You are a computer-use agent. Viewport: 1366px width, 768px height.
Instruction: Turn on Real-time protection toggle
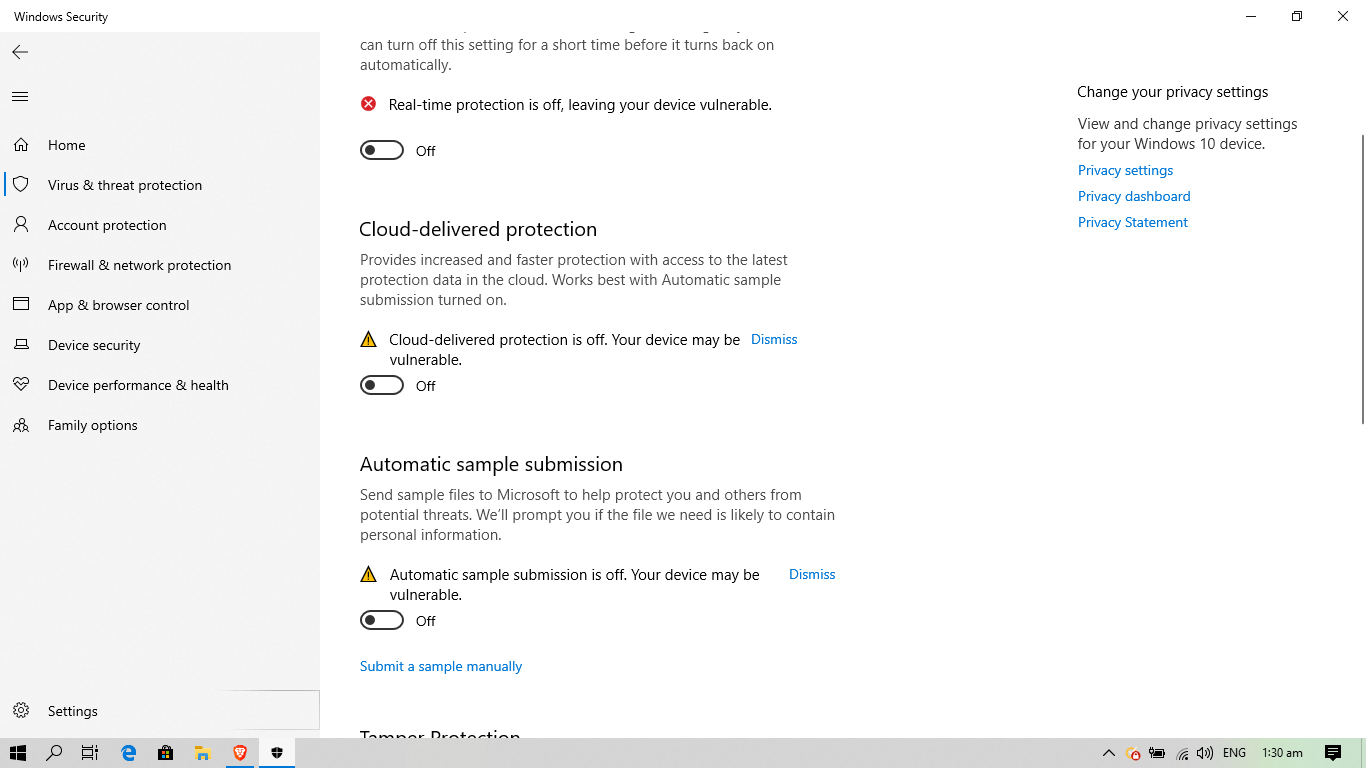click(x=382, y=150)
